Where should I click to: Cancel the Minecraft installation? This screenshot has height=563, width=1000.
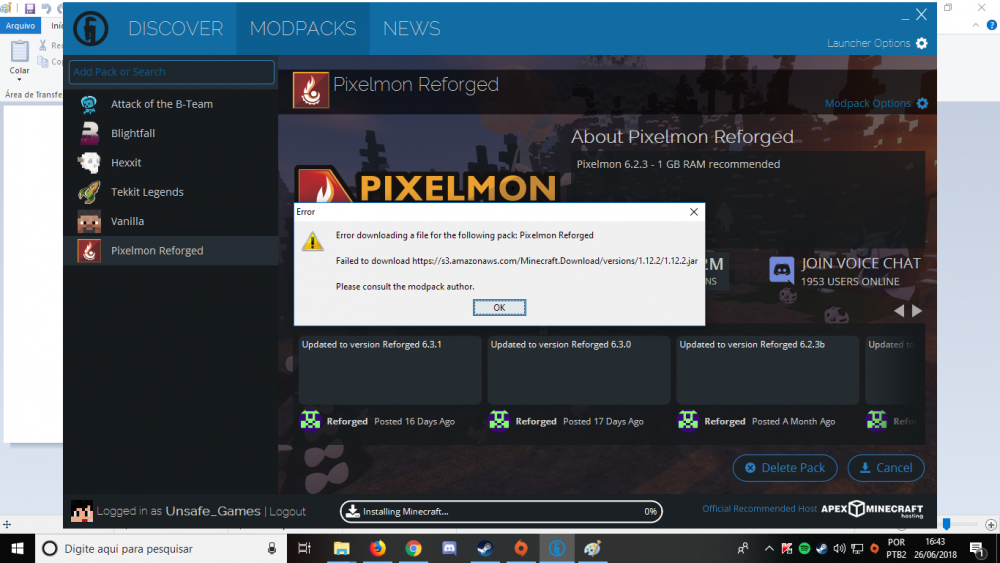coord(886,468)
